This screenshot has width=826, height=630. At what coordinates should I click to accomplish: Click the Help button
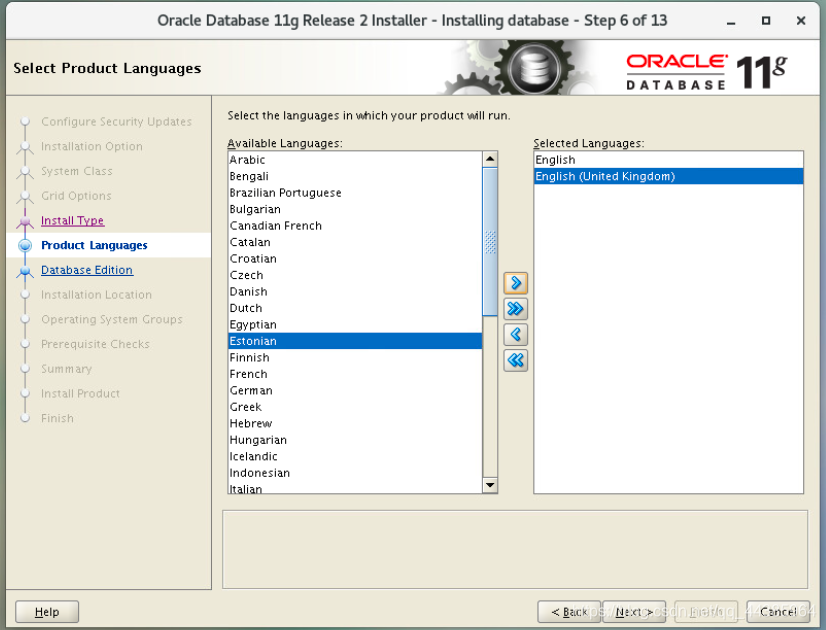pos(47,612)
